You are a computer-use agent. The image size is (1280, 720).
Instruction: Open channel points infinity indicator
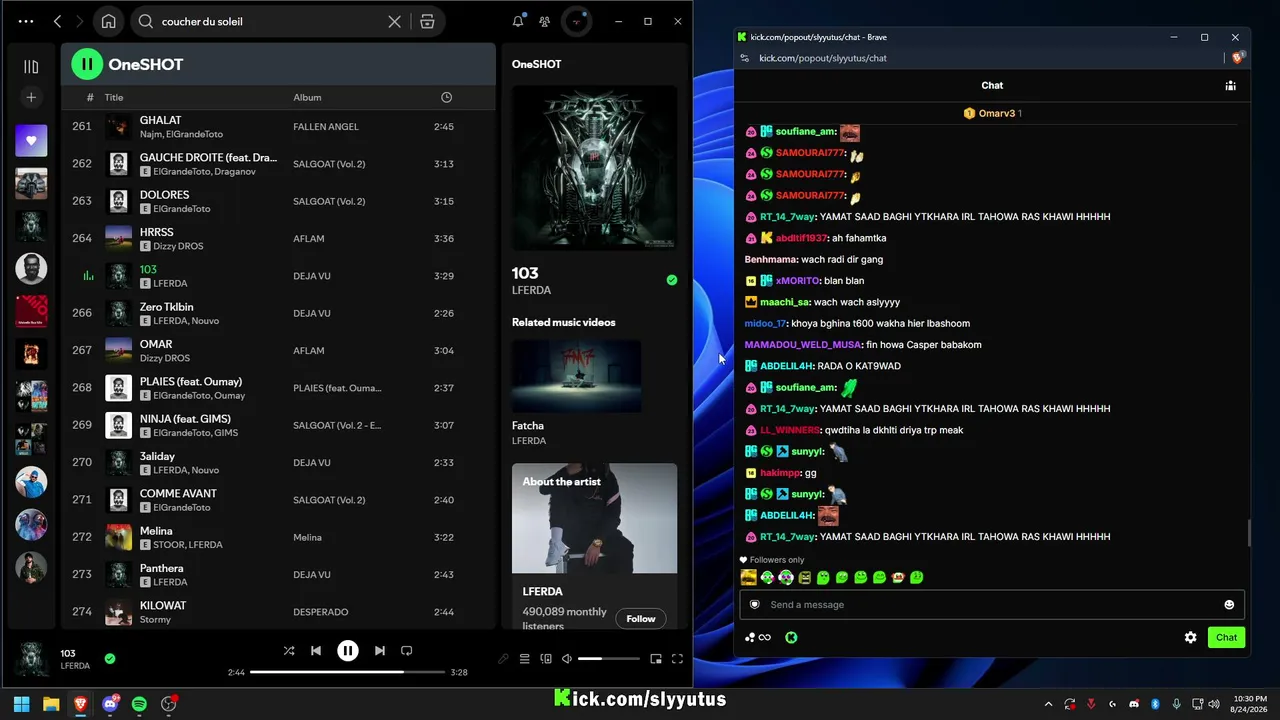759,637
